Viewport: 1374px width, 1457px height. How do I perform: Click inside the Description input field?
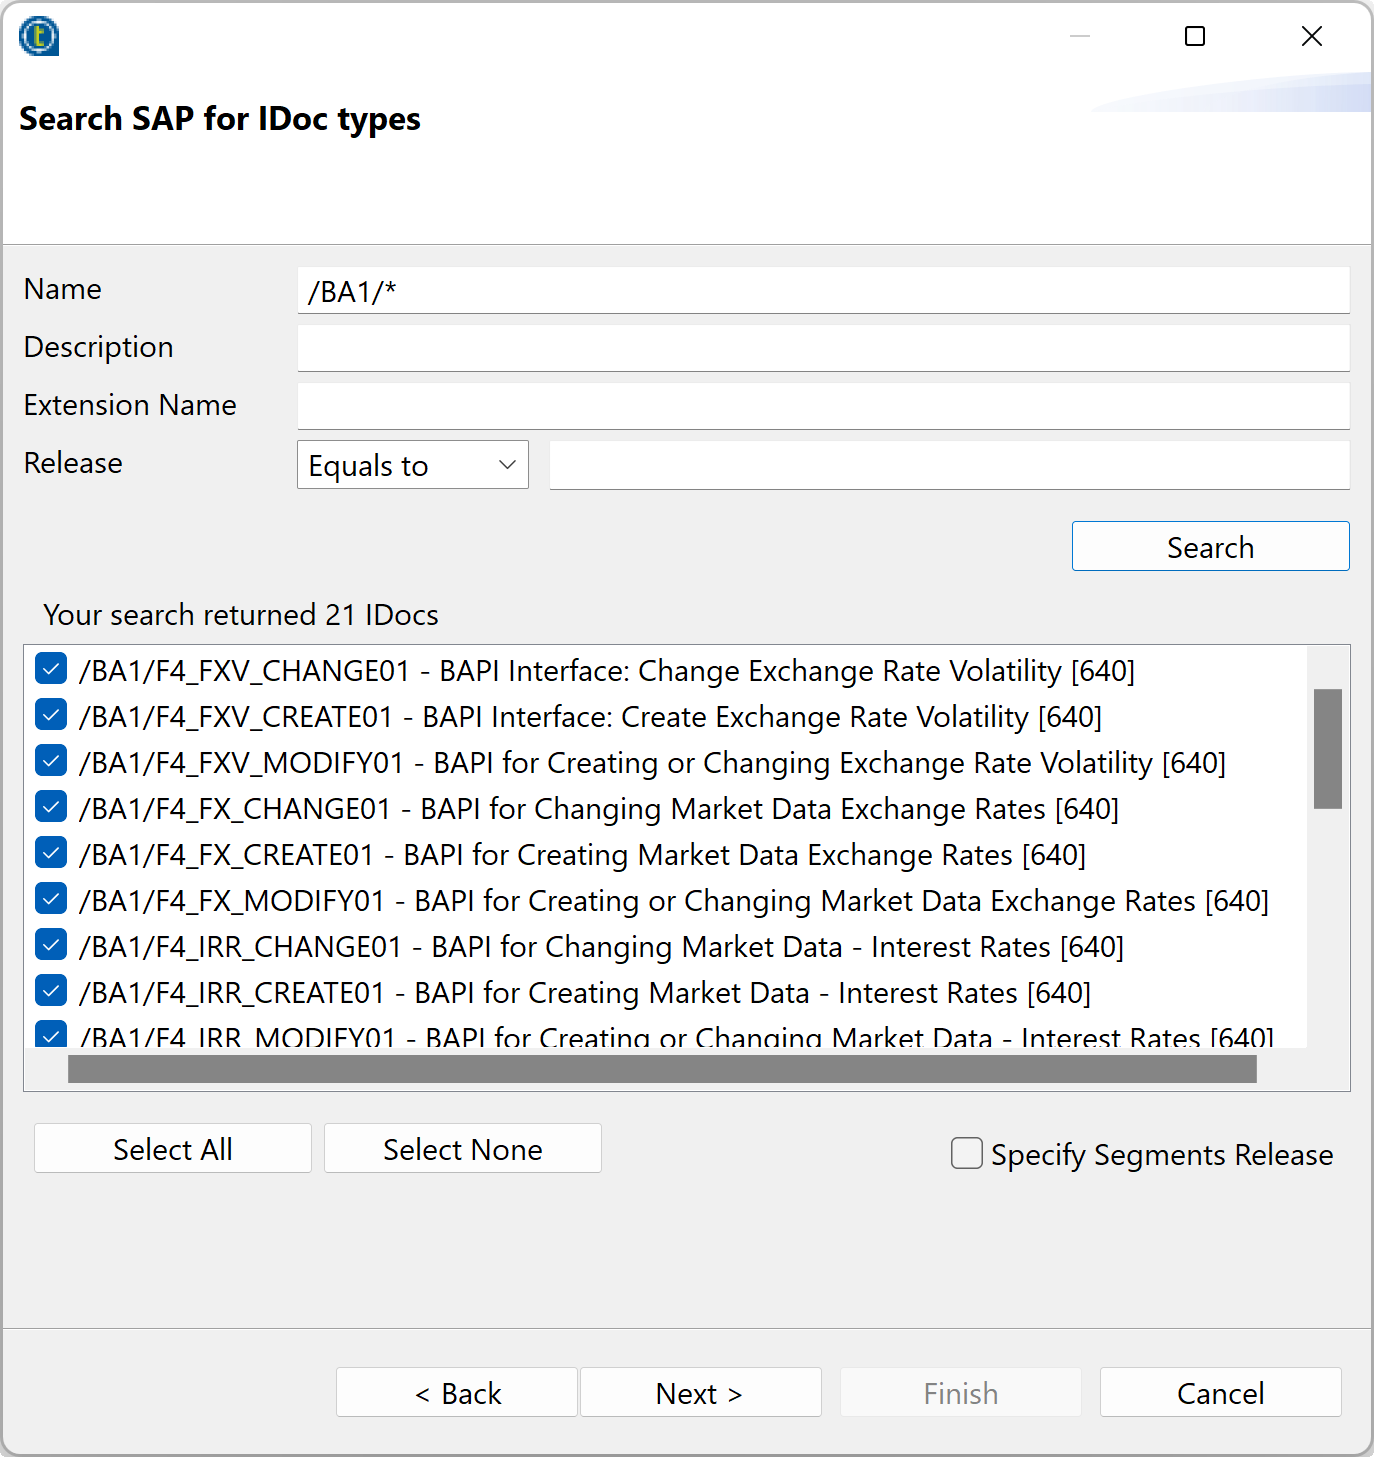pyautogui.click(x=820, y=347)
